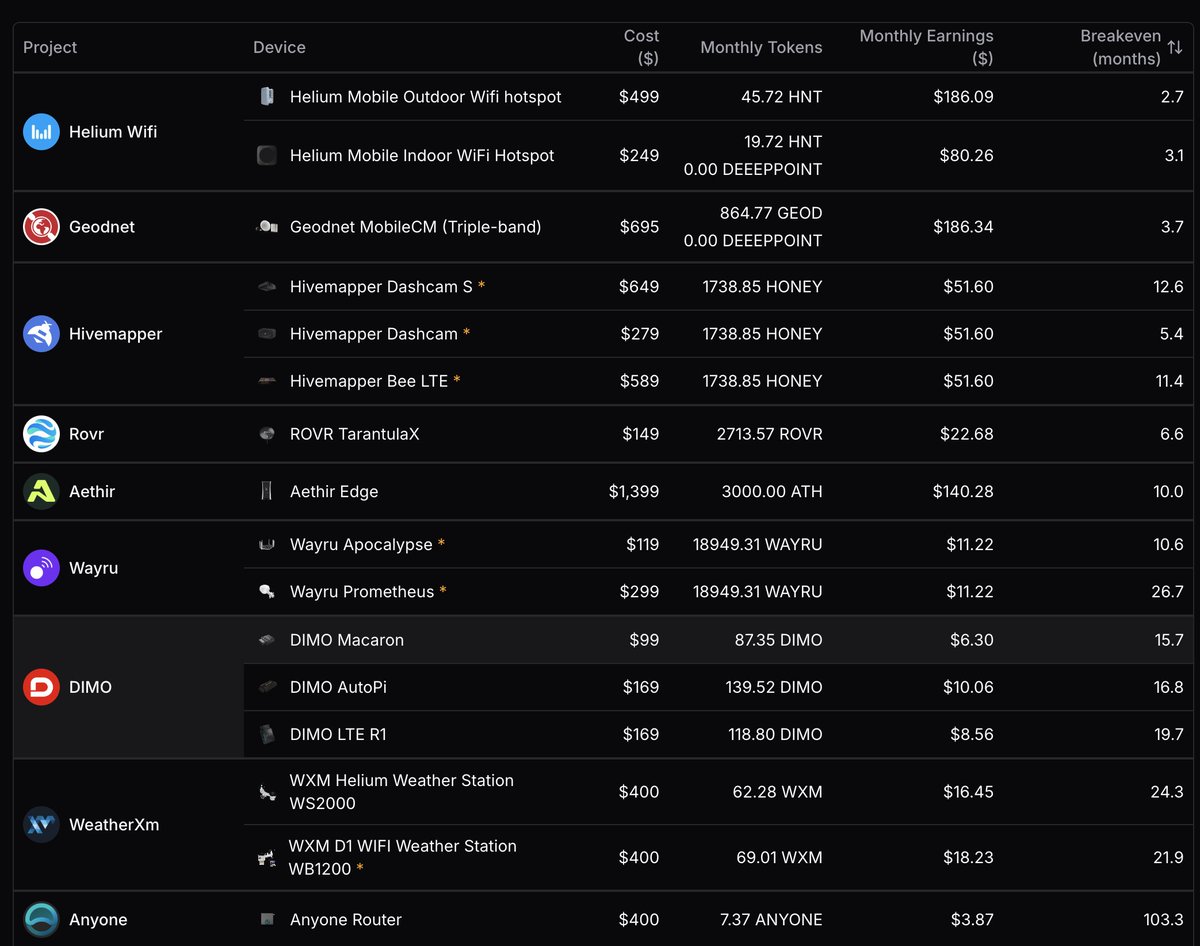Image resolution: width=1200 pixels, height=946 pixels.
Task: Click the Aethir project logo
Action: point(42,491)
